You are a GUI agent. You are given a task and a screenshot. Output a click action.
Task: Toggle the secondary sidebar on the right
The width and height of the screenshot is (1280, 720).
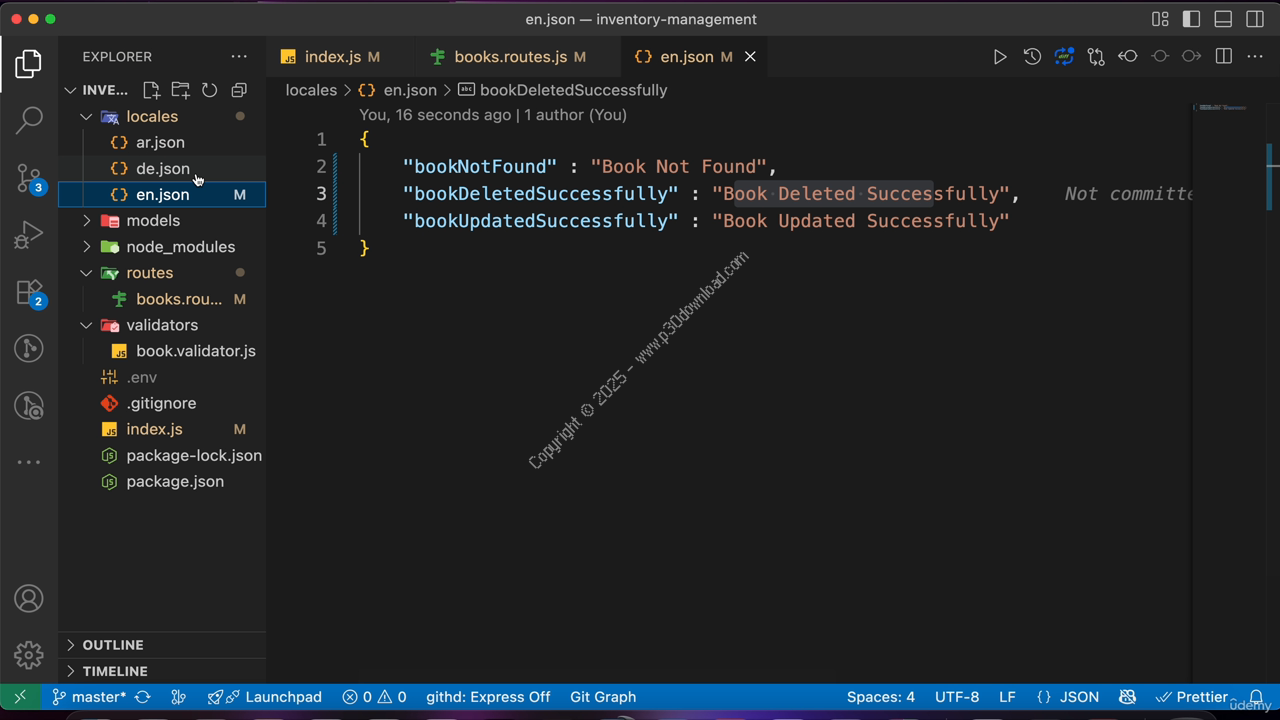tap(1255, 19)
